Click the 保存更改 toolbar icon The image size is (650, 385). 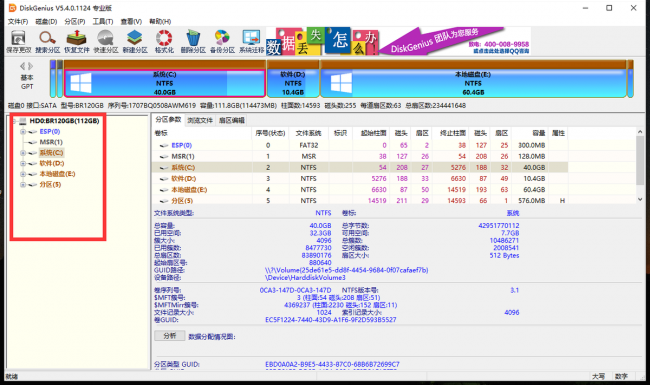click(x=18, y=41)
